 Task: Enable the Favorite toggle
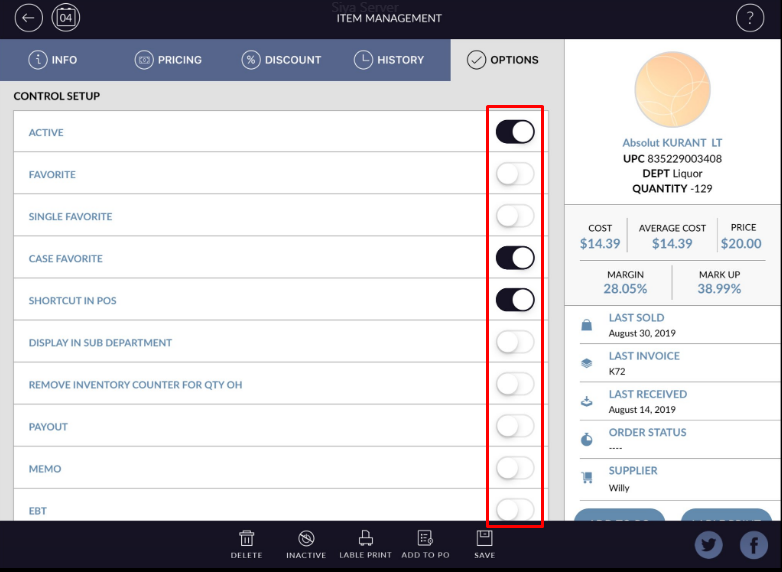515,174
